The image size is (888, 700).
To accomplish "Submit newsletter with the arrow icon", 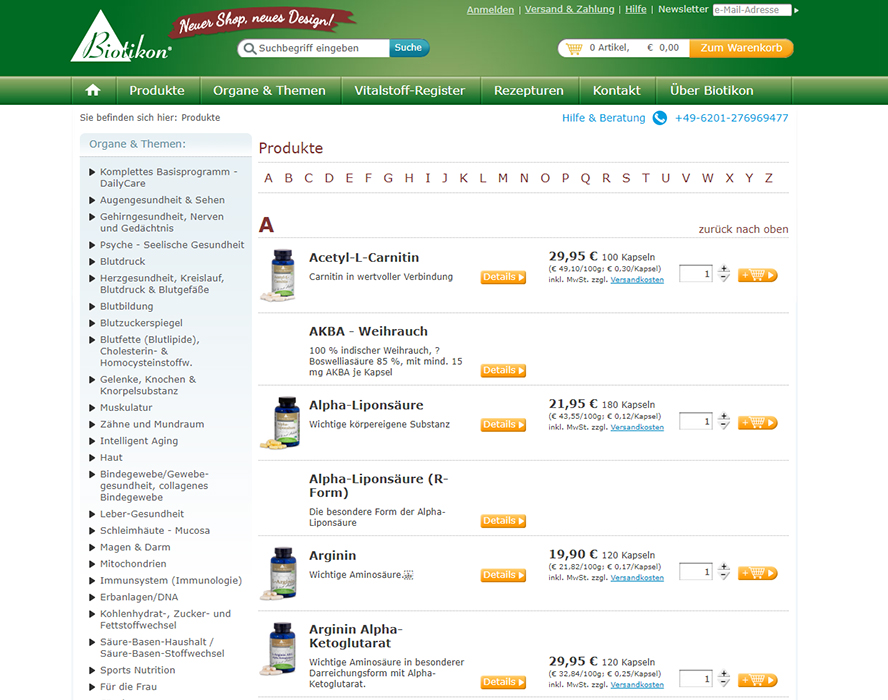I will point(796,10).
